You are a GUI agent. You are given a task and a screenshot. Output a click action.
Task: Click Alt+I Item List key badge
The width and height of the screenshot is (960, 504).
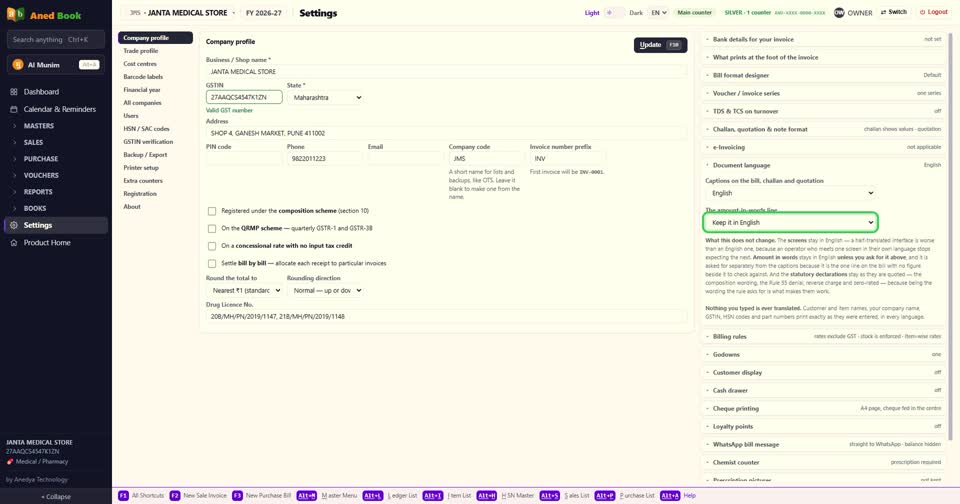tap(433, 495)
